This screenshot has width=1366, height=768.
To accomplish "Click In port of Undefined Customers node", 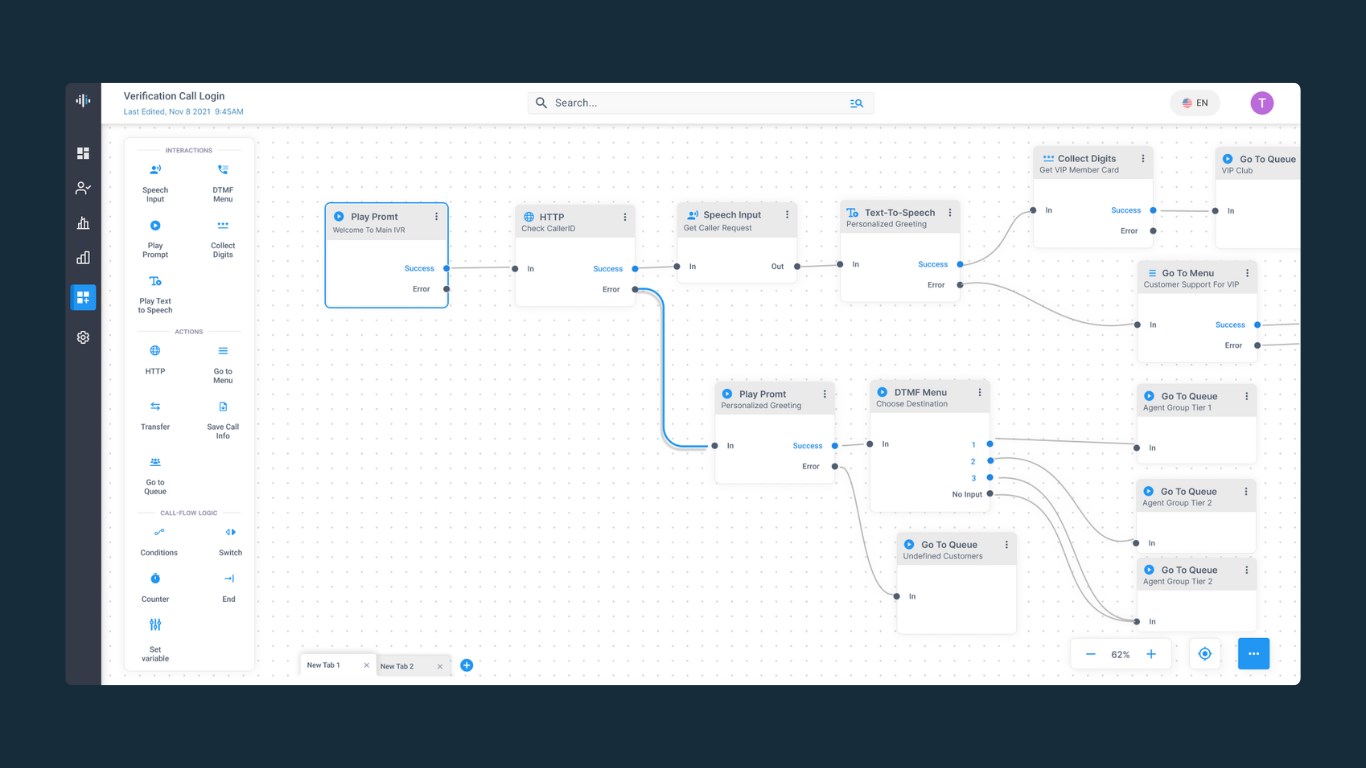I will pyautogui.click(x=897, y=596).
